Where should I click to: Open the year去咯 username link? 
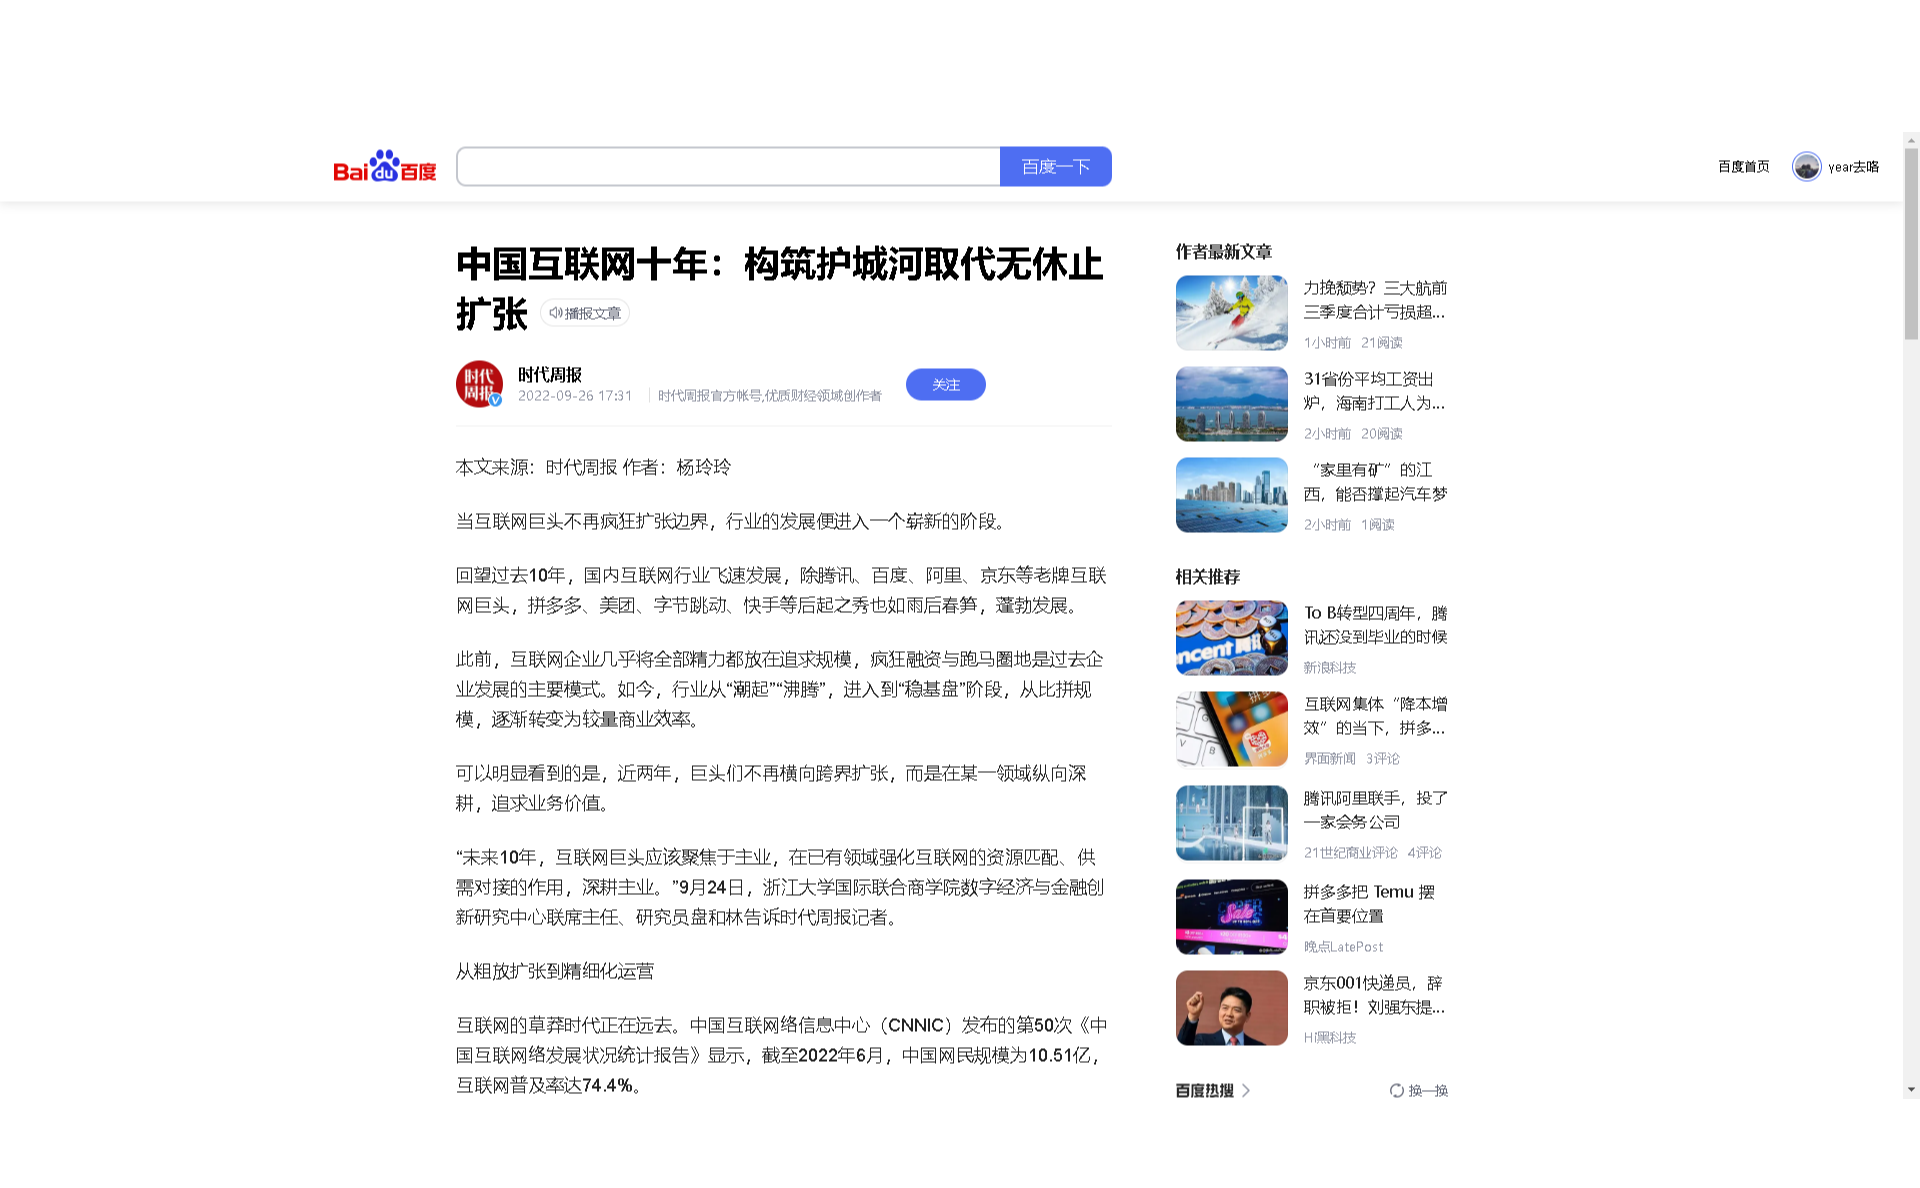1853,167
